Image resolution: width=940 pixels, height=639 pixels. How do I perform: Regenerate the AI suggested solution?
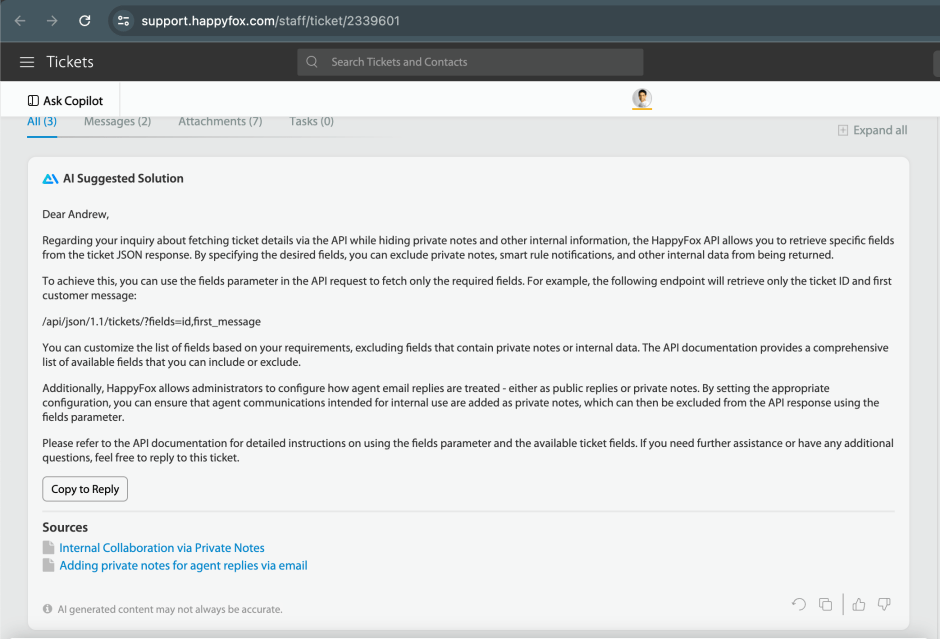[798, 604]
